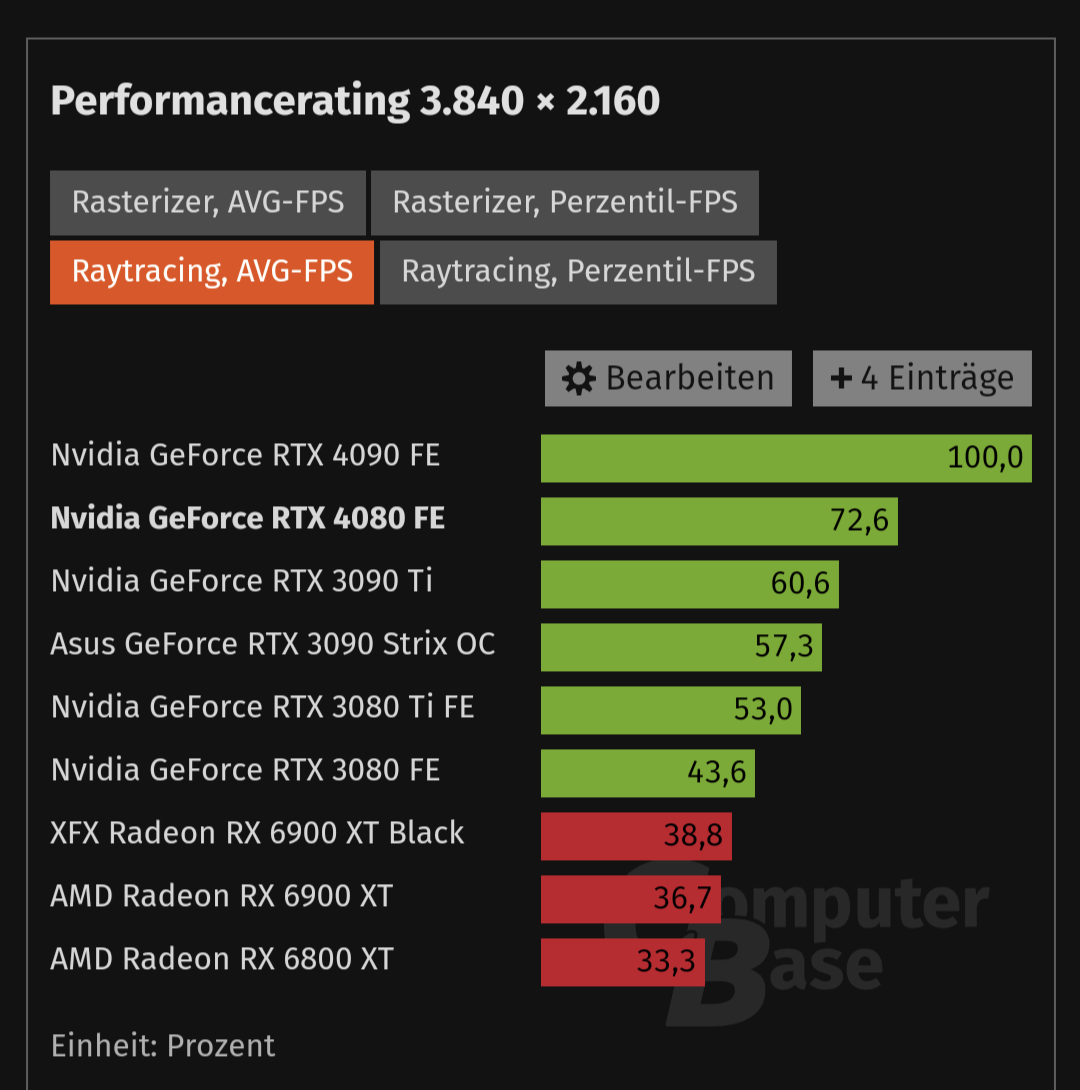Open the Bearbeiten edit button

(668, 378)
